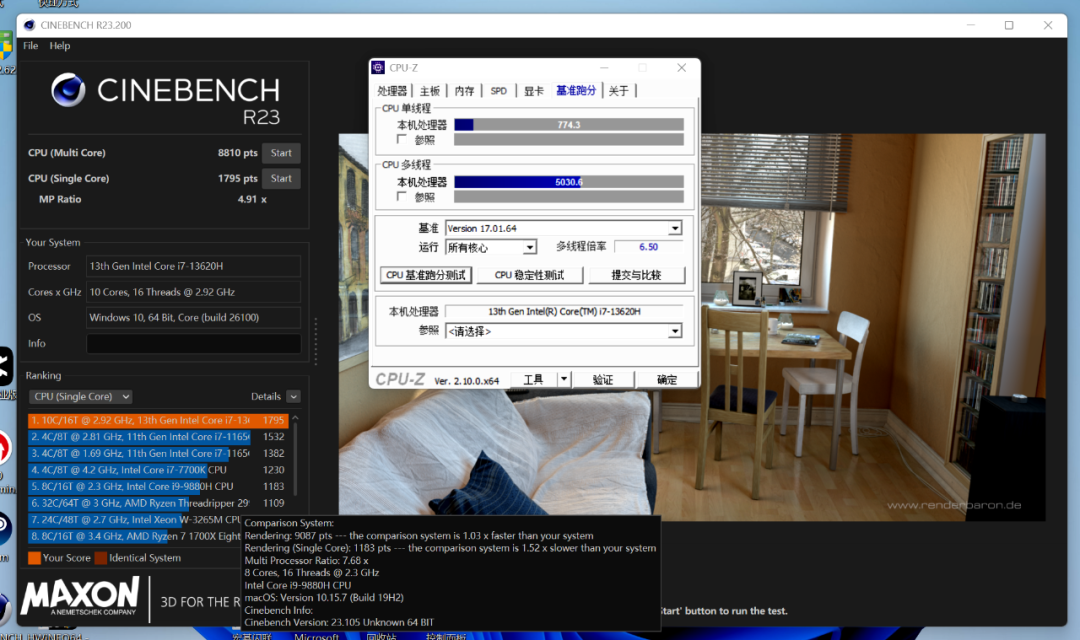Click the CPU 基准跑分测试 button
The image size is (1080, 640).
tap(426, 275)
